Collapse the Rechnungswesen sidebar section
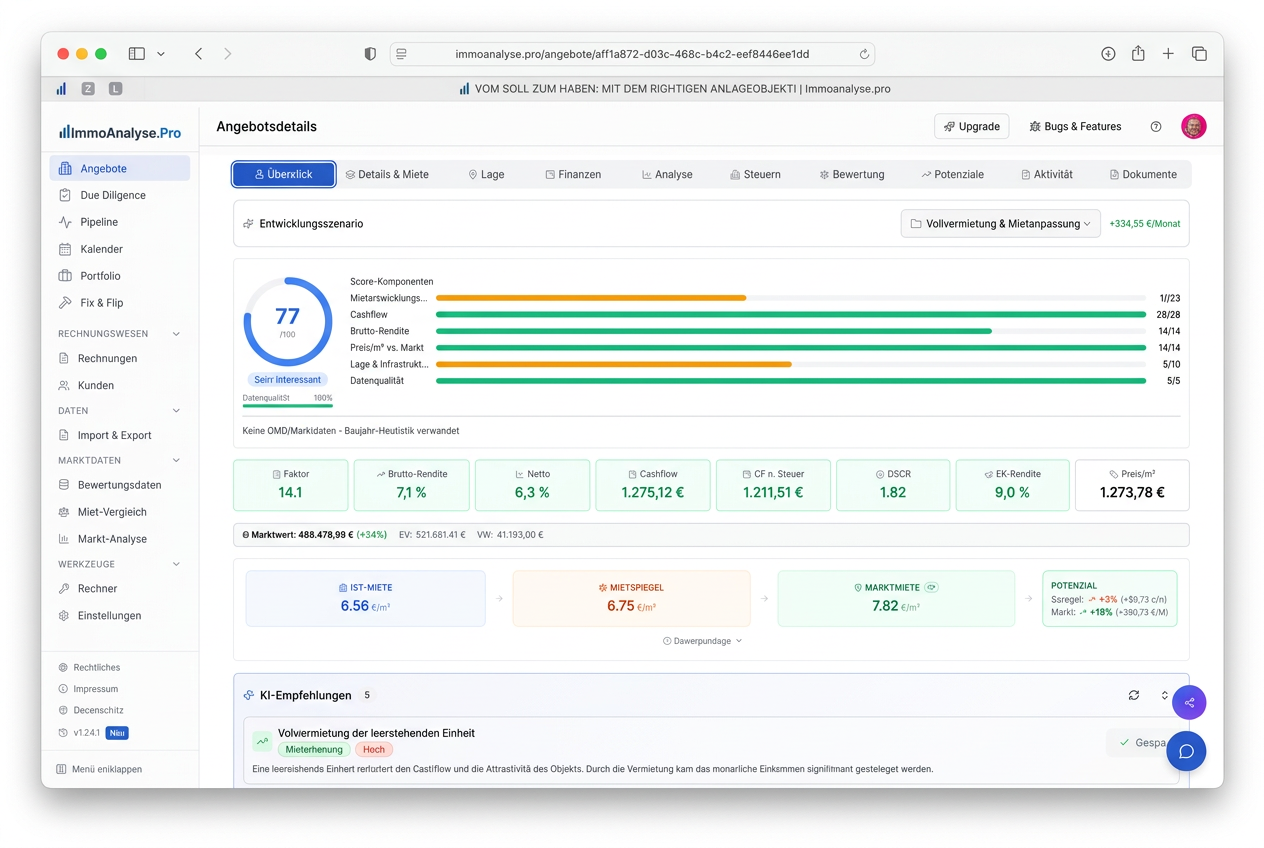This screenshot has width=1264, height=848. 177,334
